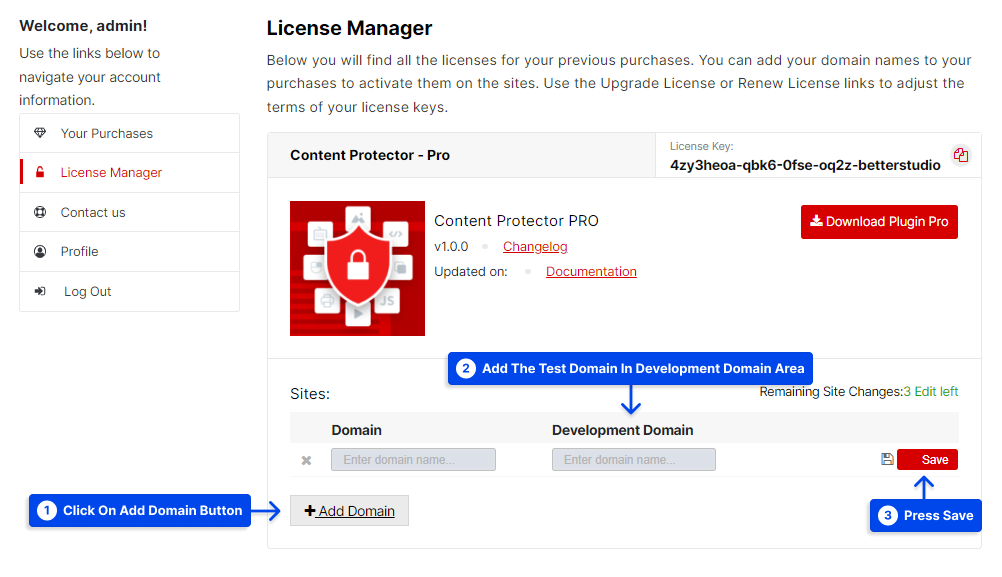The image size is (1002, 577).
Task: Select the license key text 4zy3heoa-qbk6-0fse-oq2z-betterstudio
Action: 805,165
